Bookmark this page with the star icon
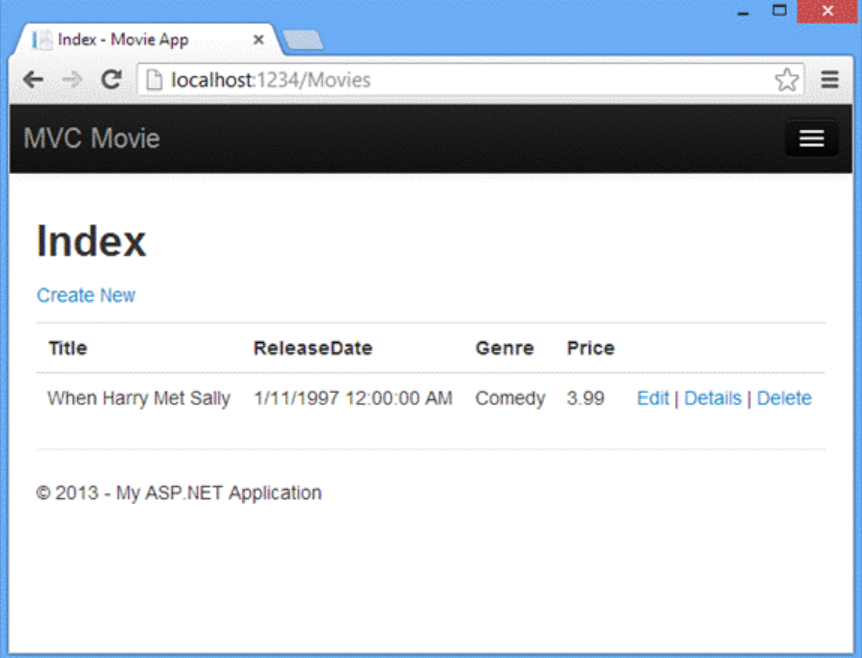 point(787,80)
